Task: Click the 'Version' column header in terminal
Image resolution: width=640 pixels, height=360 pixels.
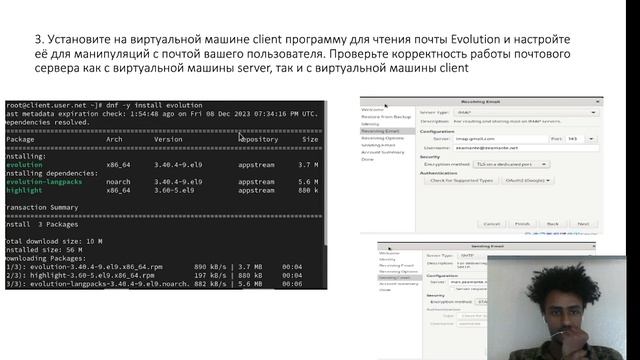Action: pos(168,140)
